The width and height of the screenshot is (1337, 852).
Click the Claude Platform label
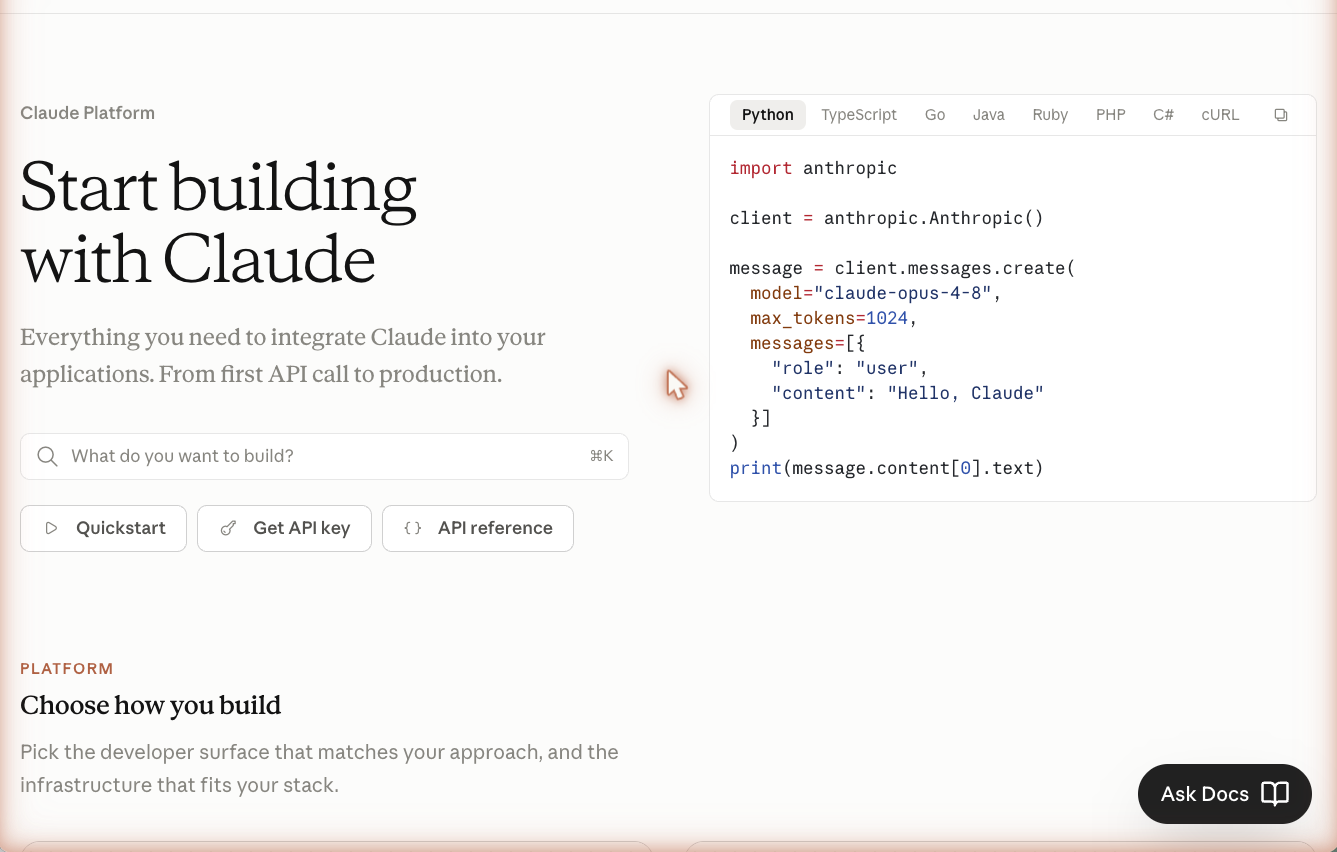pos(88,113)
